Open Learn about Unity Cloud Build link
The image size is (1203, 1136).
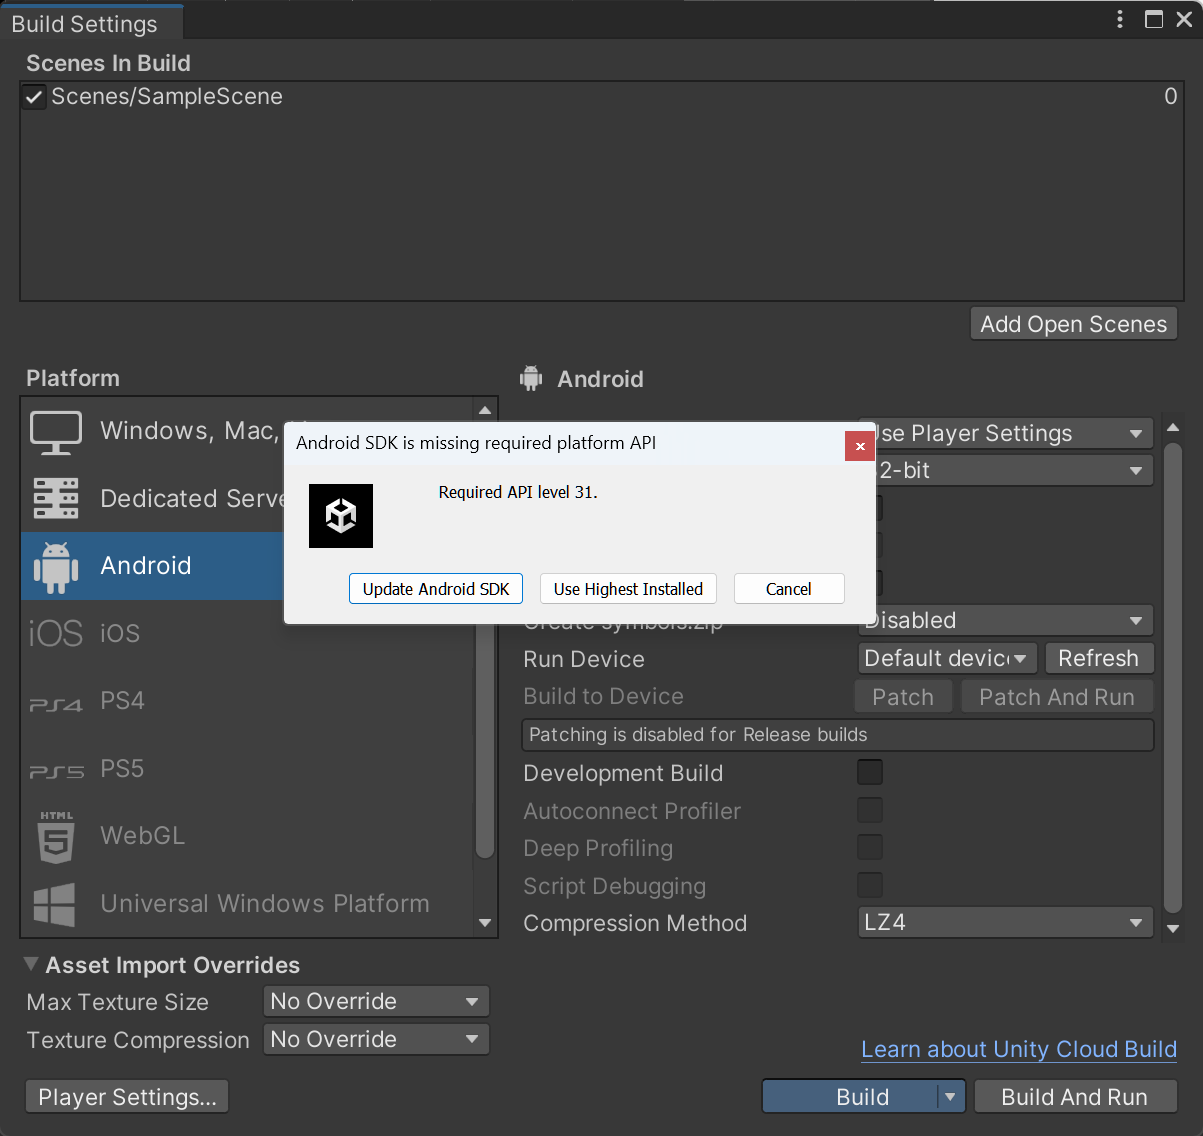point(1019,1049)
